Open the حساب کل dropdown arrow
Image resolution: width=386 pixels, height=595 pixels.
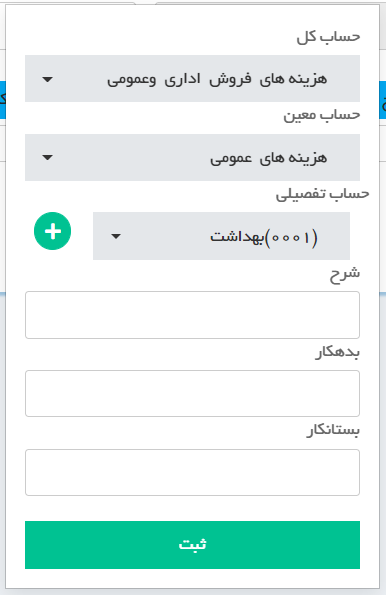[x=47, y=79]
